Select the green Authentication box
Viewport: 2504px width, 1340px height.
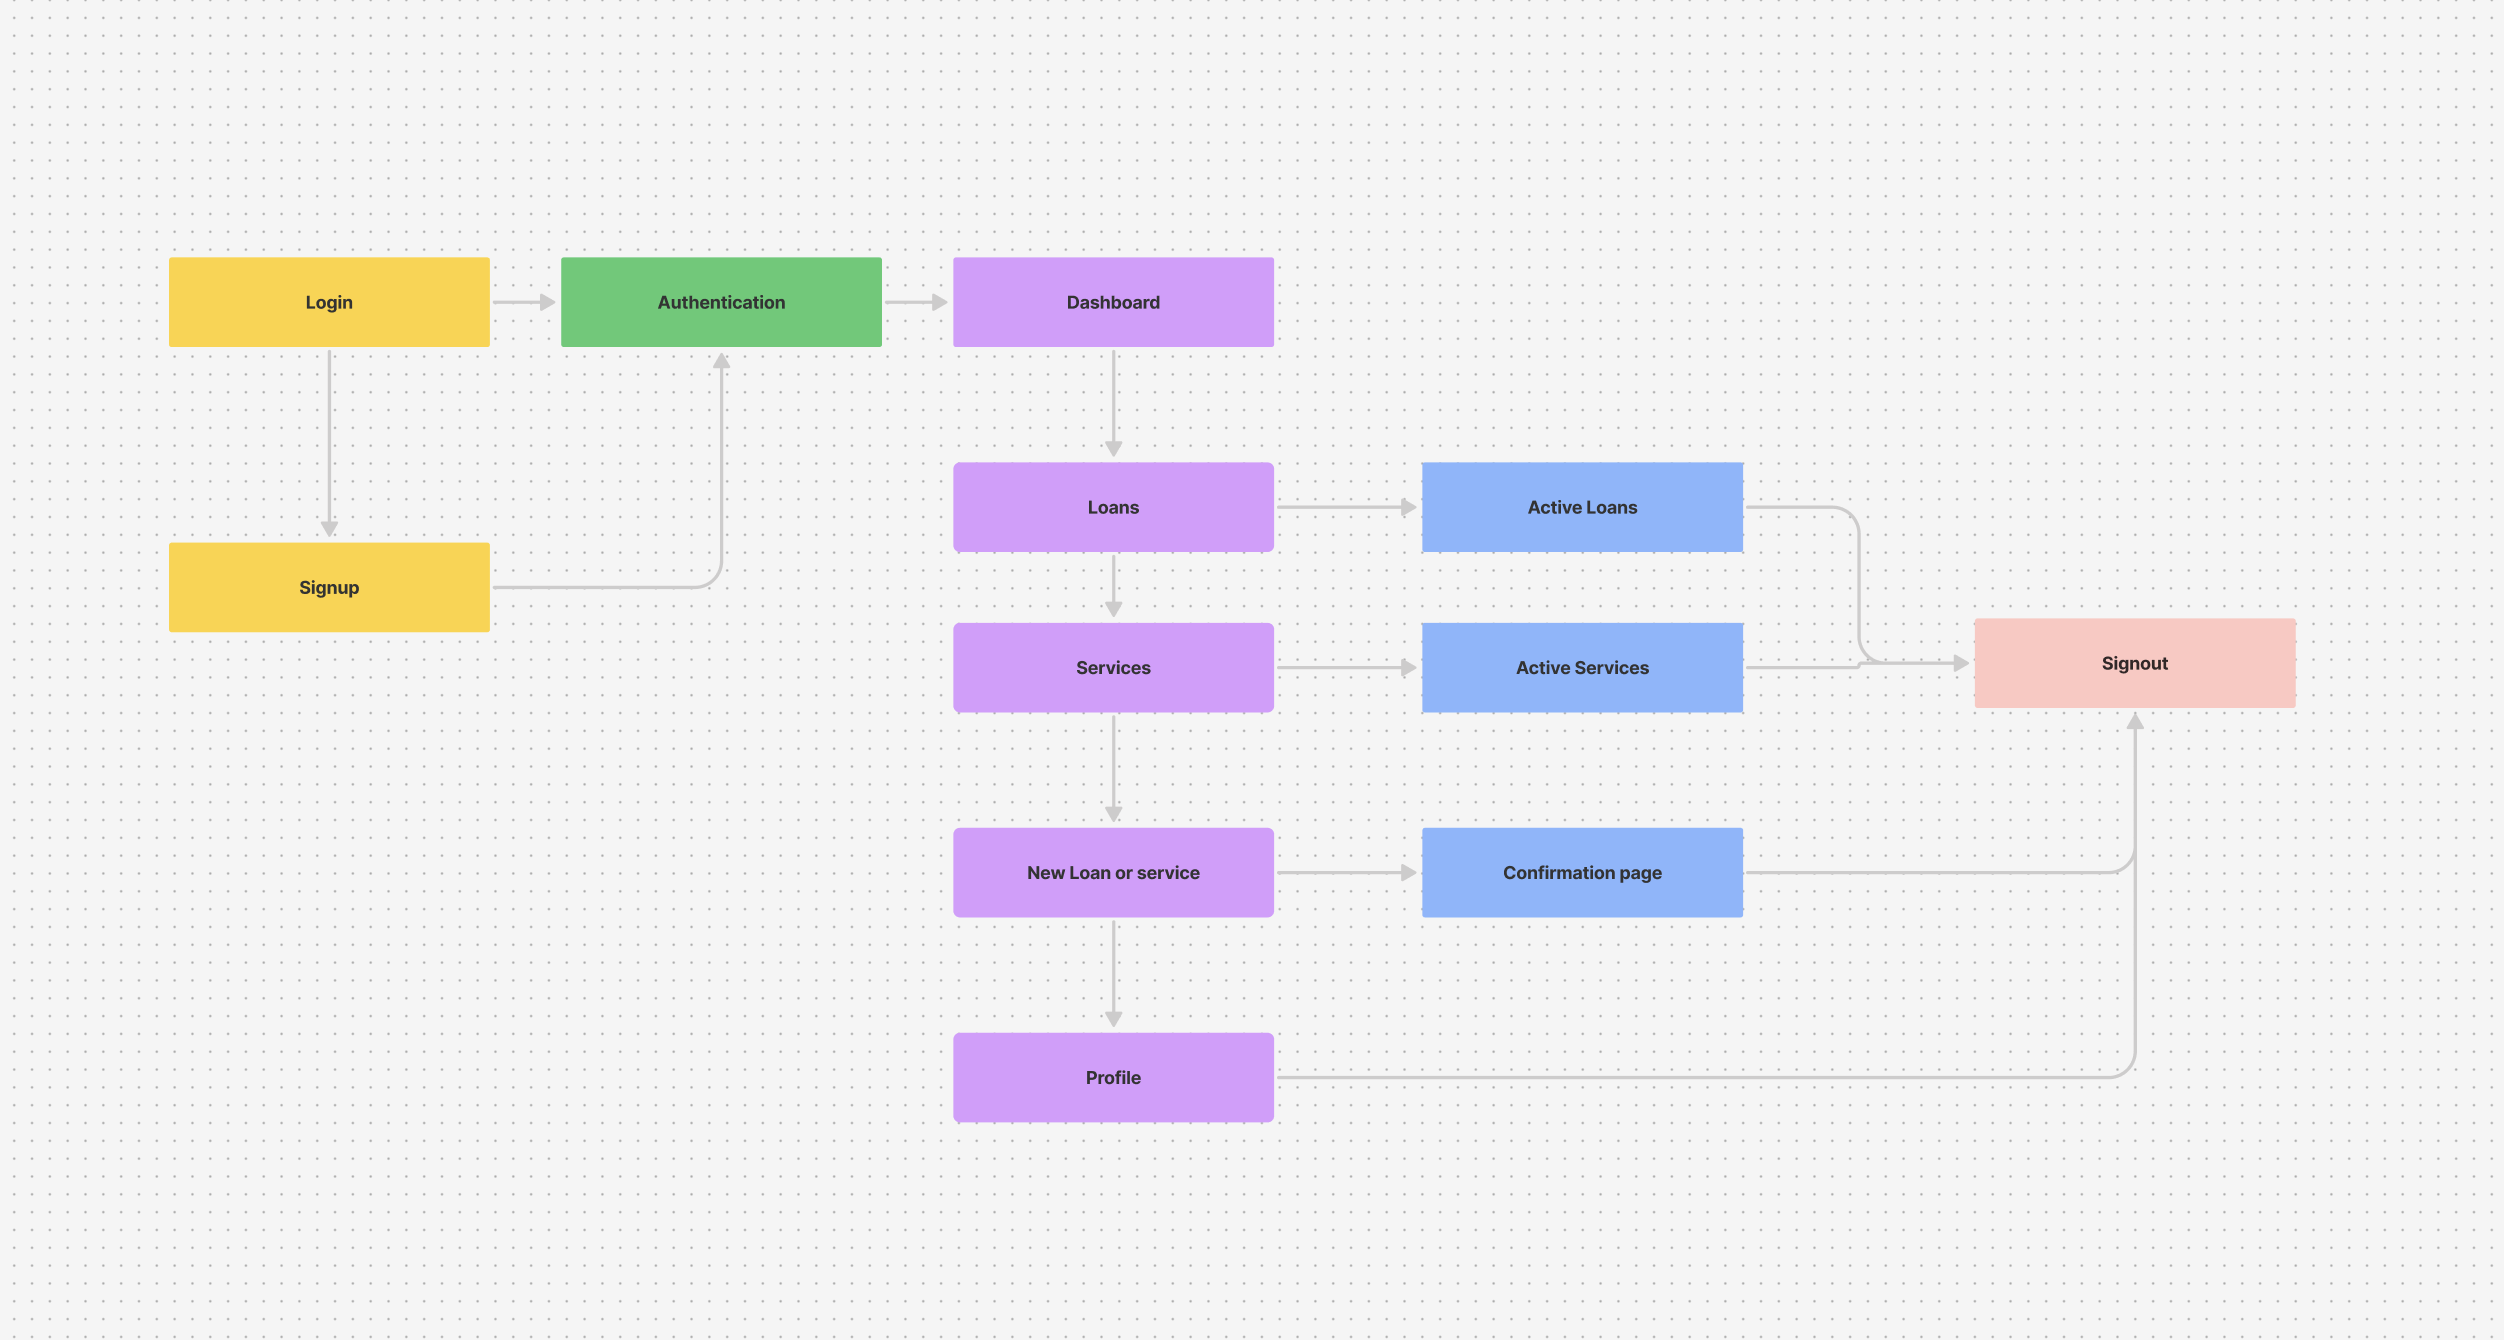coord(721,302)
